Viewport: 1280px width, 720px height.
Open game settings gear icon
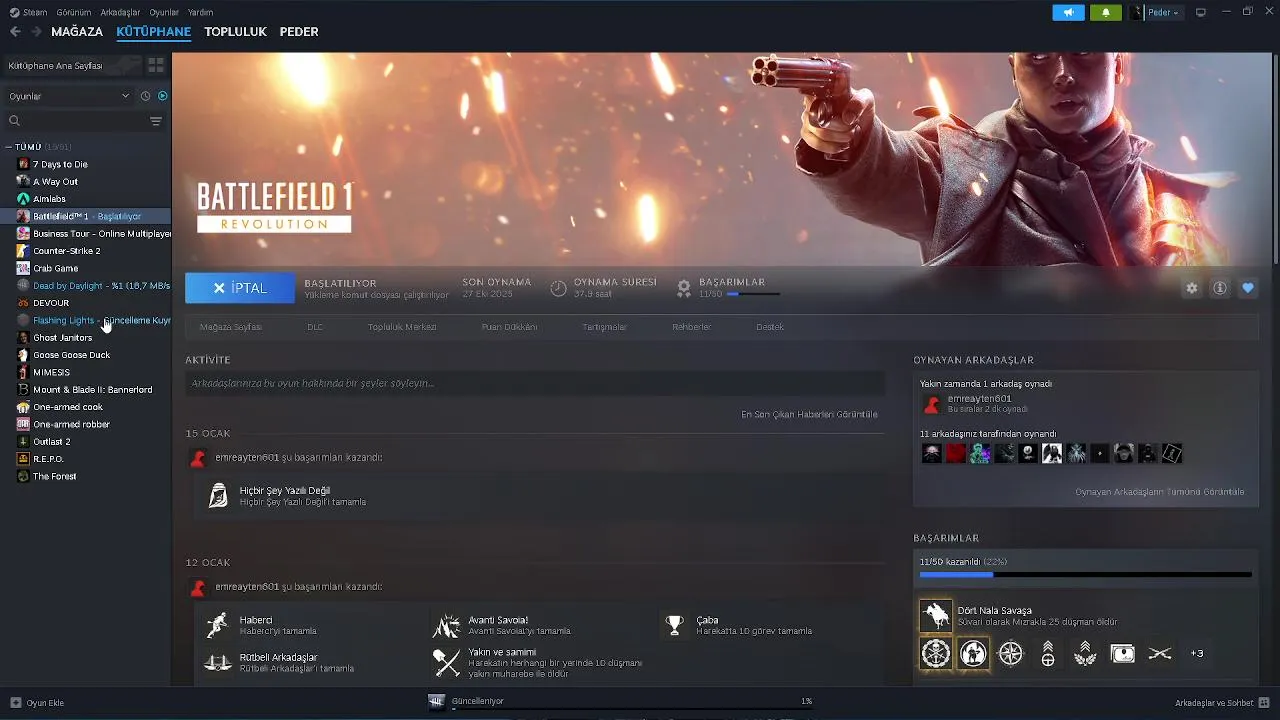(x=1192, y=288)
